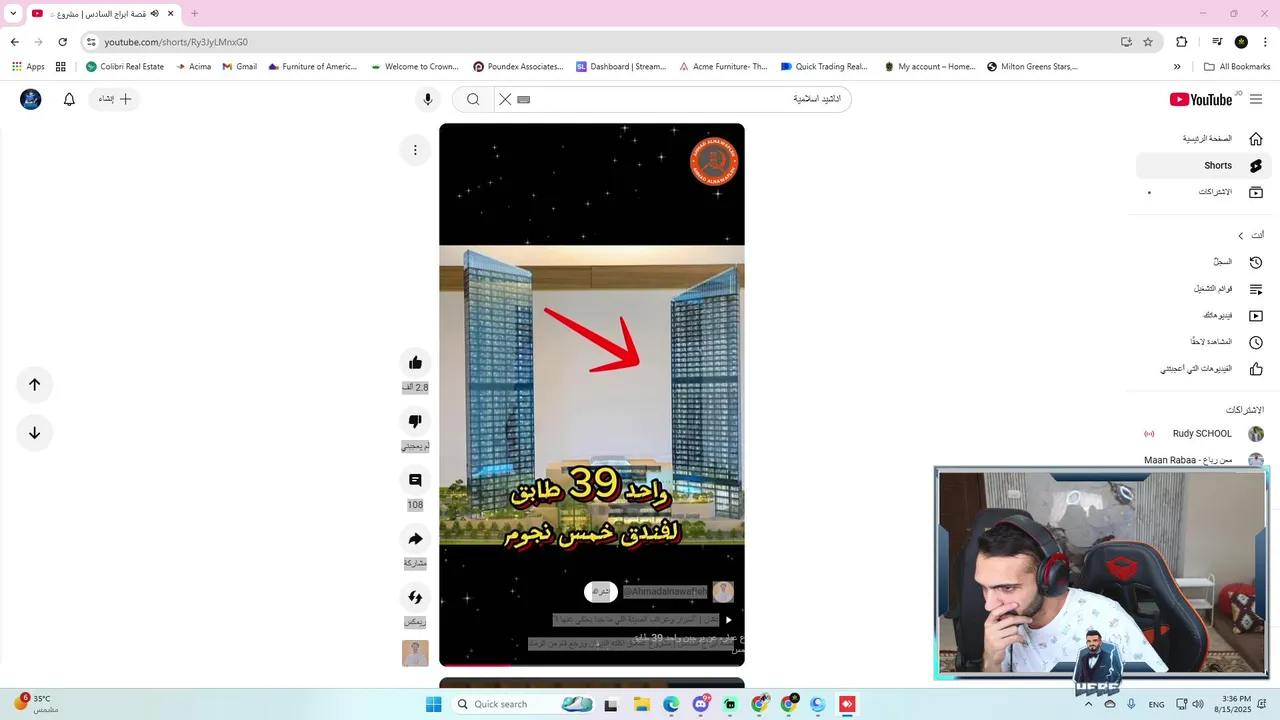This screenshot has height=720, width=1280.
Task: Expand the You (أنت) section chevron
Action: 1241,236
